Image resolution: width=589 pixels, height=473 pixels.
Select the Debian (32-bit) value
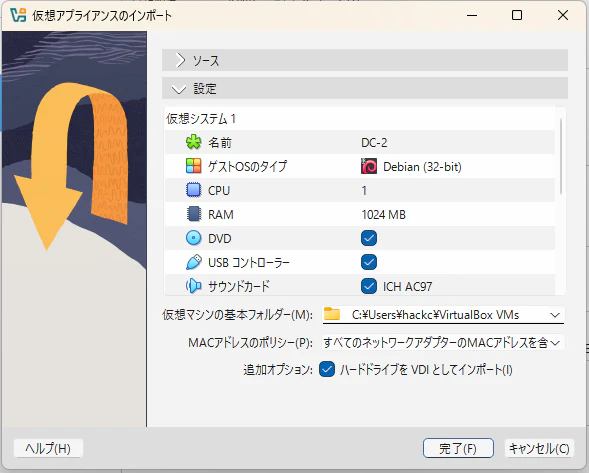click(x=422, y=167)
